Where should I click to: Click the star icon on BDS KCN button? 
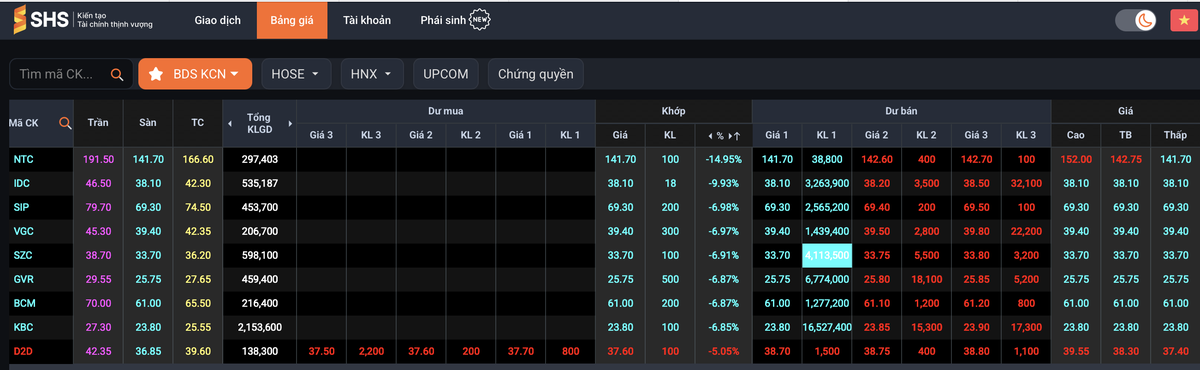coord(157,74)
